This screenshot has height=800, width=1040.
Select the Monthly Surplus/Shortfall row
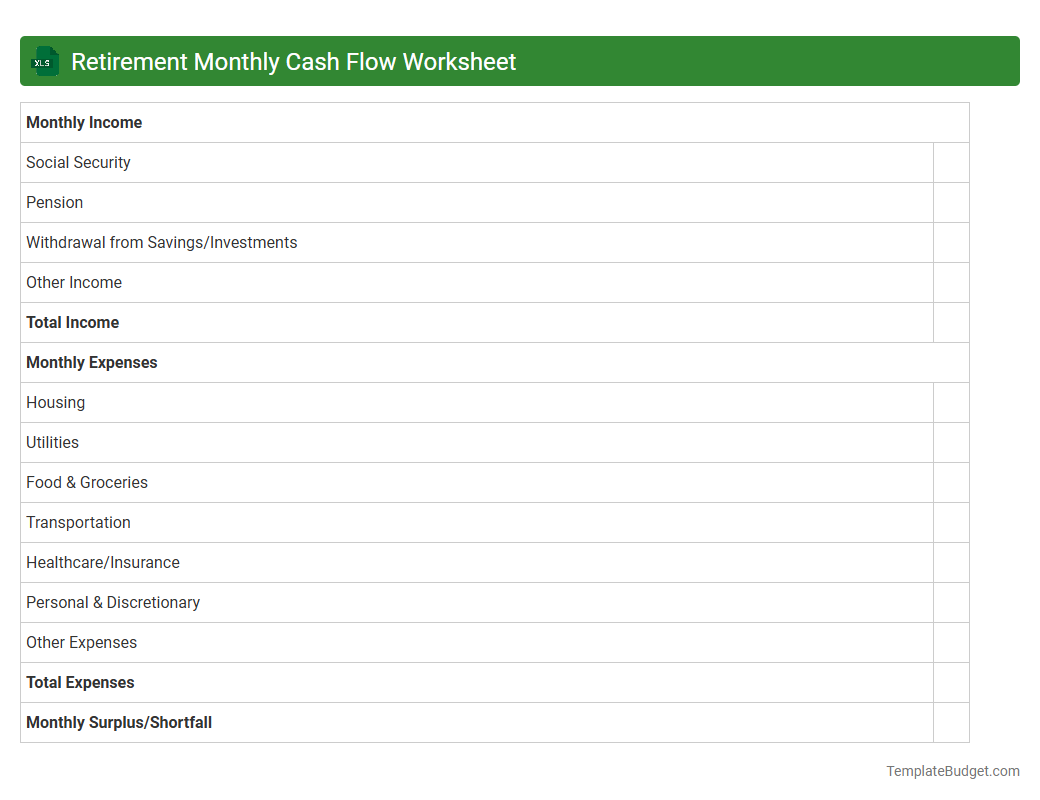click(118, 722)
